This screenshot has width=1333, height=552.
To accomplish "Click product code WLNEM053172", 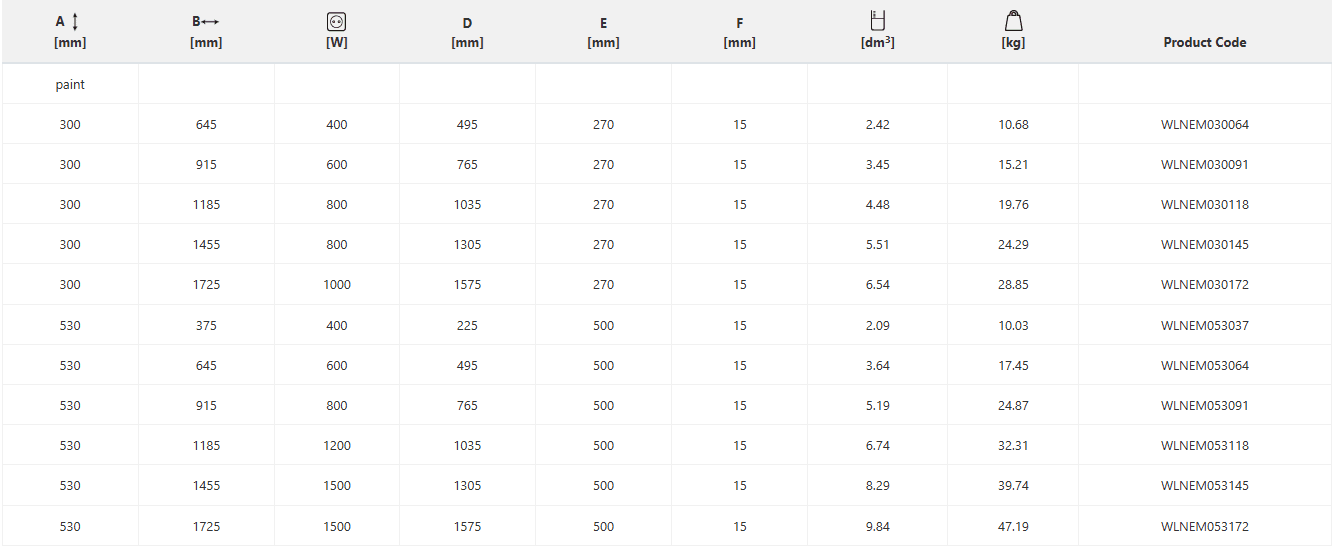I will (1204, 527).
